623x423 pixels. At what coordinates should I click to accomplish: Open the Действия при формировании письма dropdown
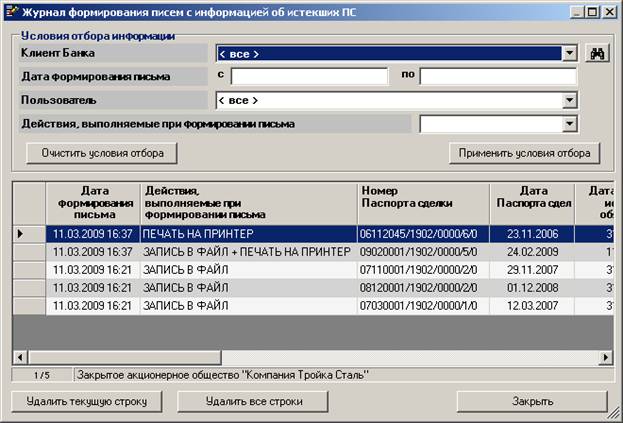point(569,124)
